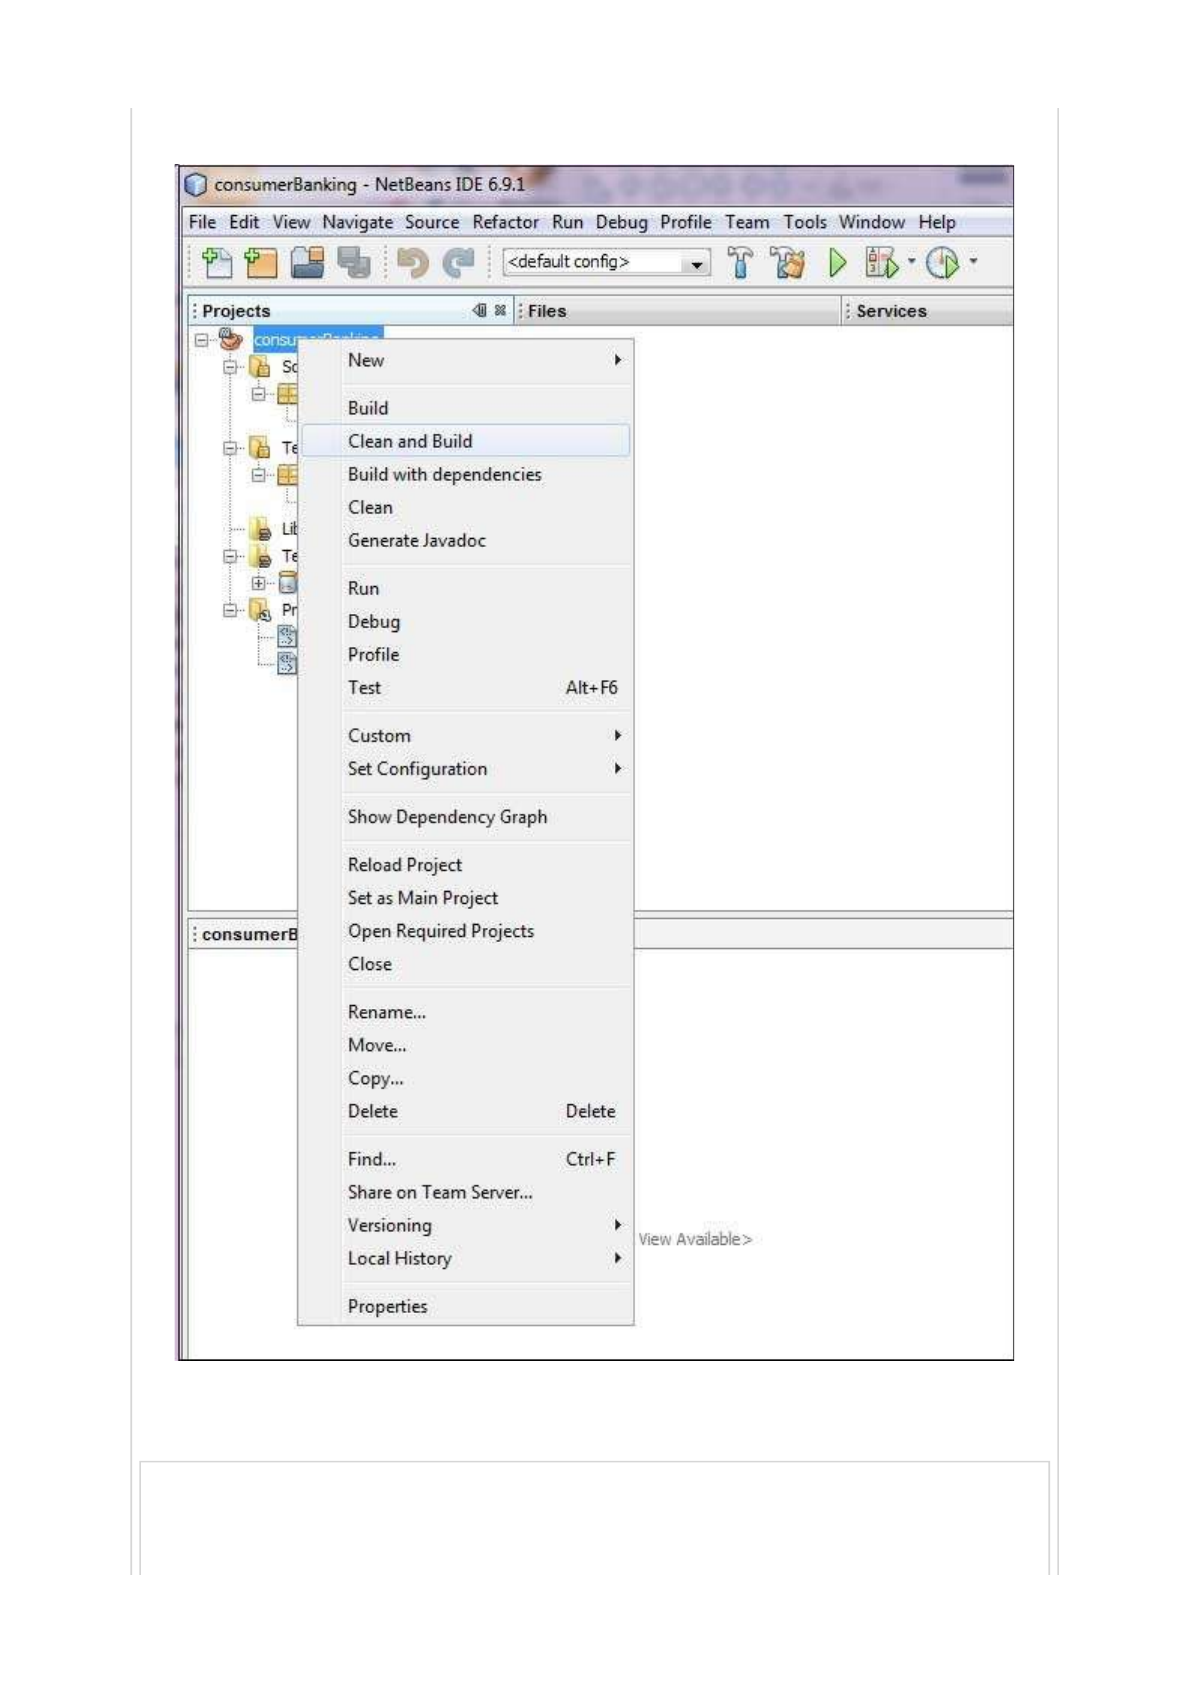Click the New Project toolbar icon
The width and height of the screenshot is (1189, 1683).
pos(260,262)
